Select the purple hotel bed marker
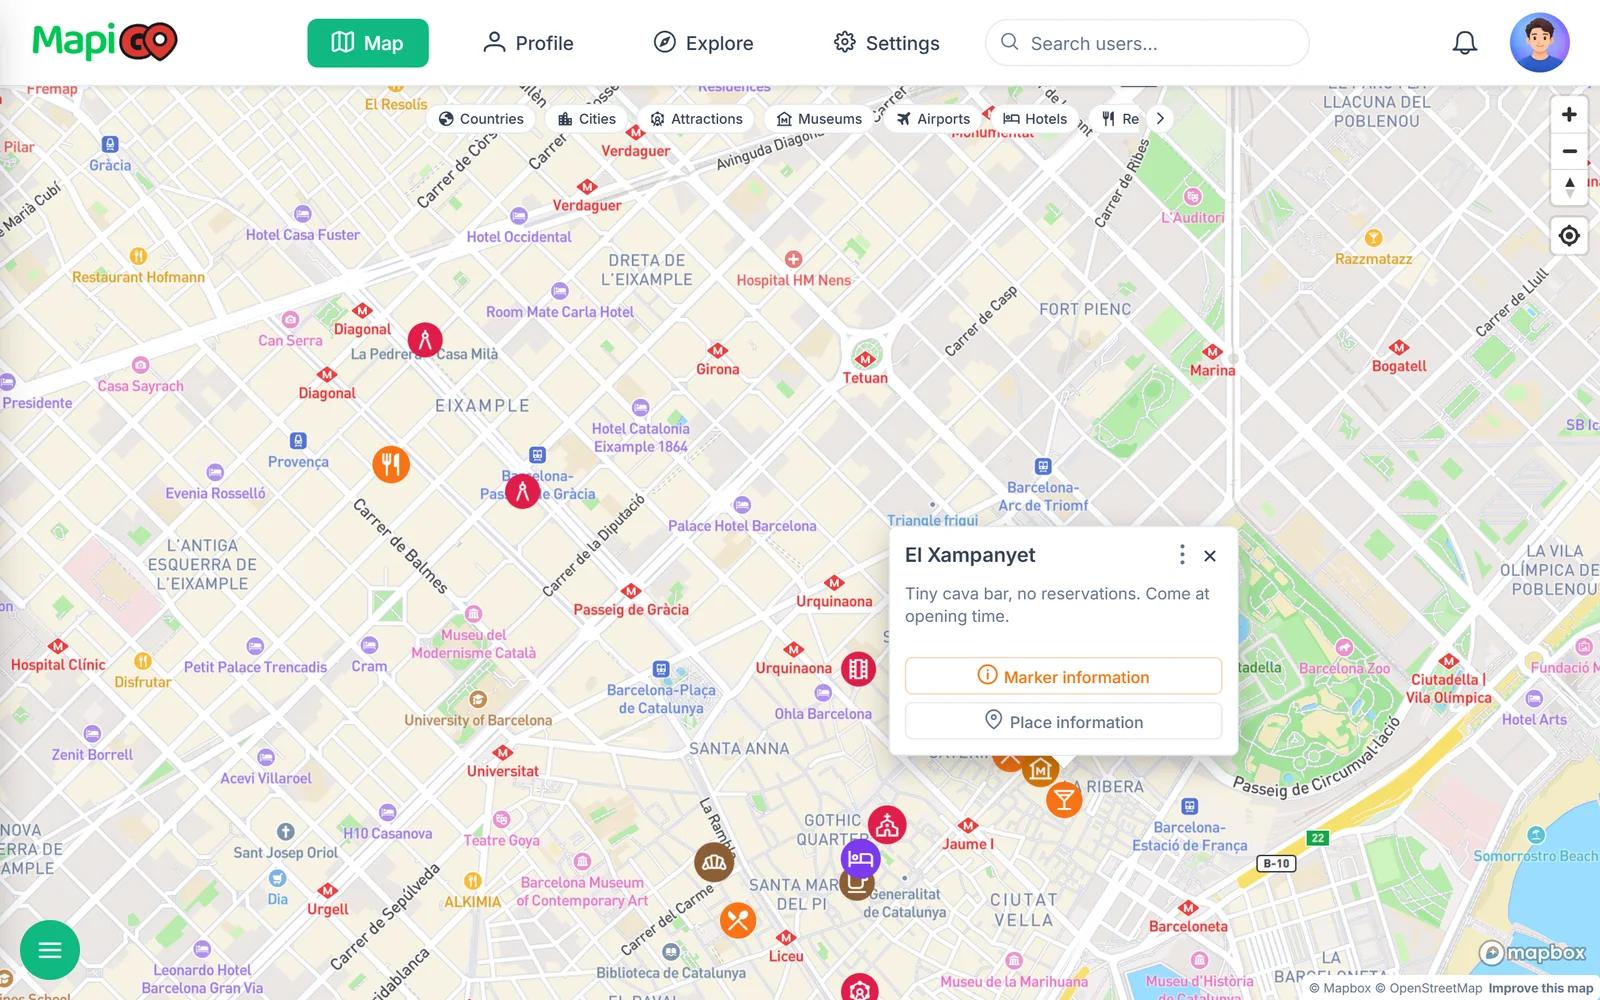 860,859
